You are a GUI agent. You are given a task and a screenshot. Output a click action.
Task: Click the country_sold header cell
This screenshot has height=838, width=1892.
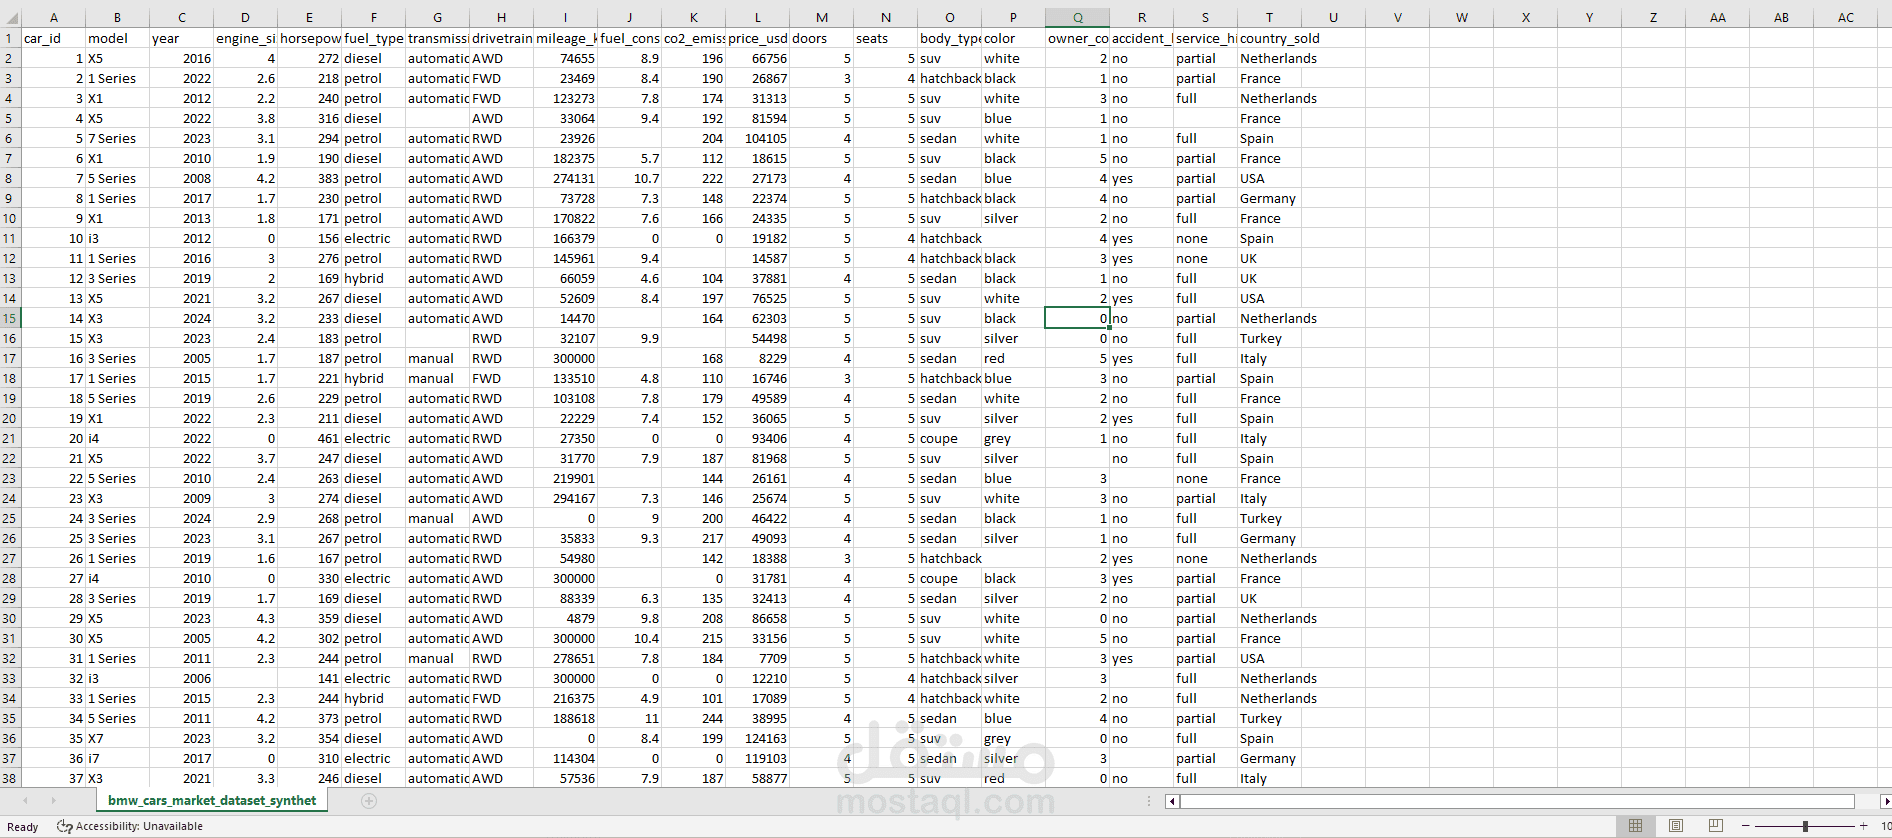coord(1269,38)
